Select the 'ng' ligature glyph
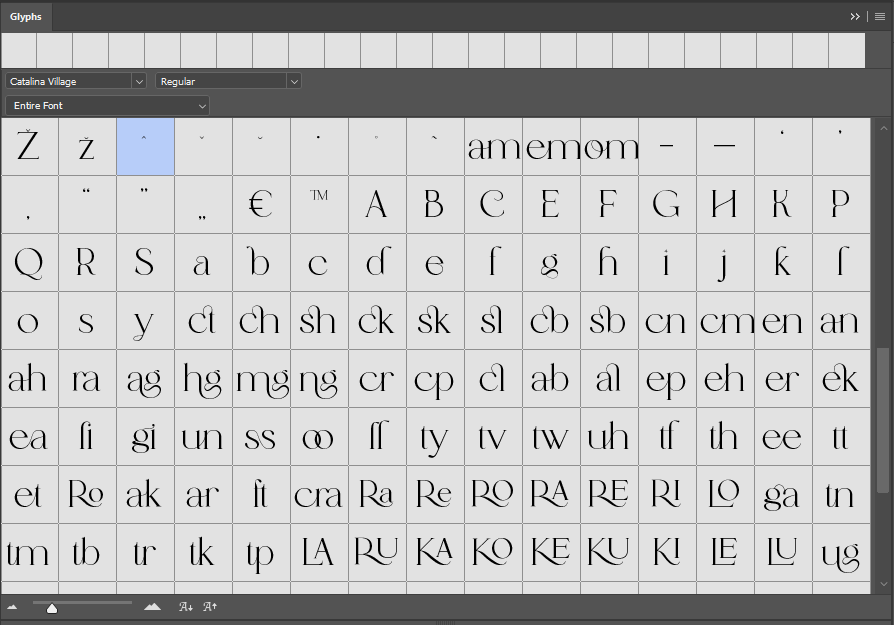The image size is (894, 625). (x=319, y=379)
